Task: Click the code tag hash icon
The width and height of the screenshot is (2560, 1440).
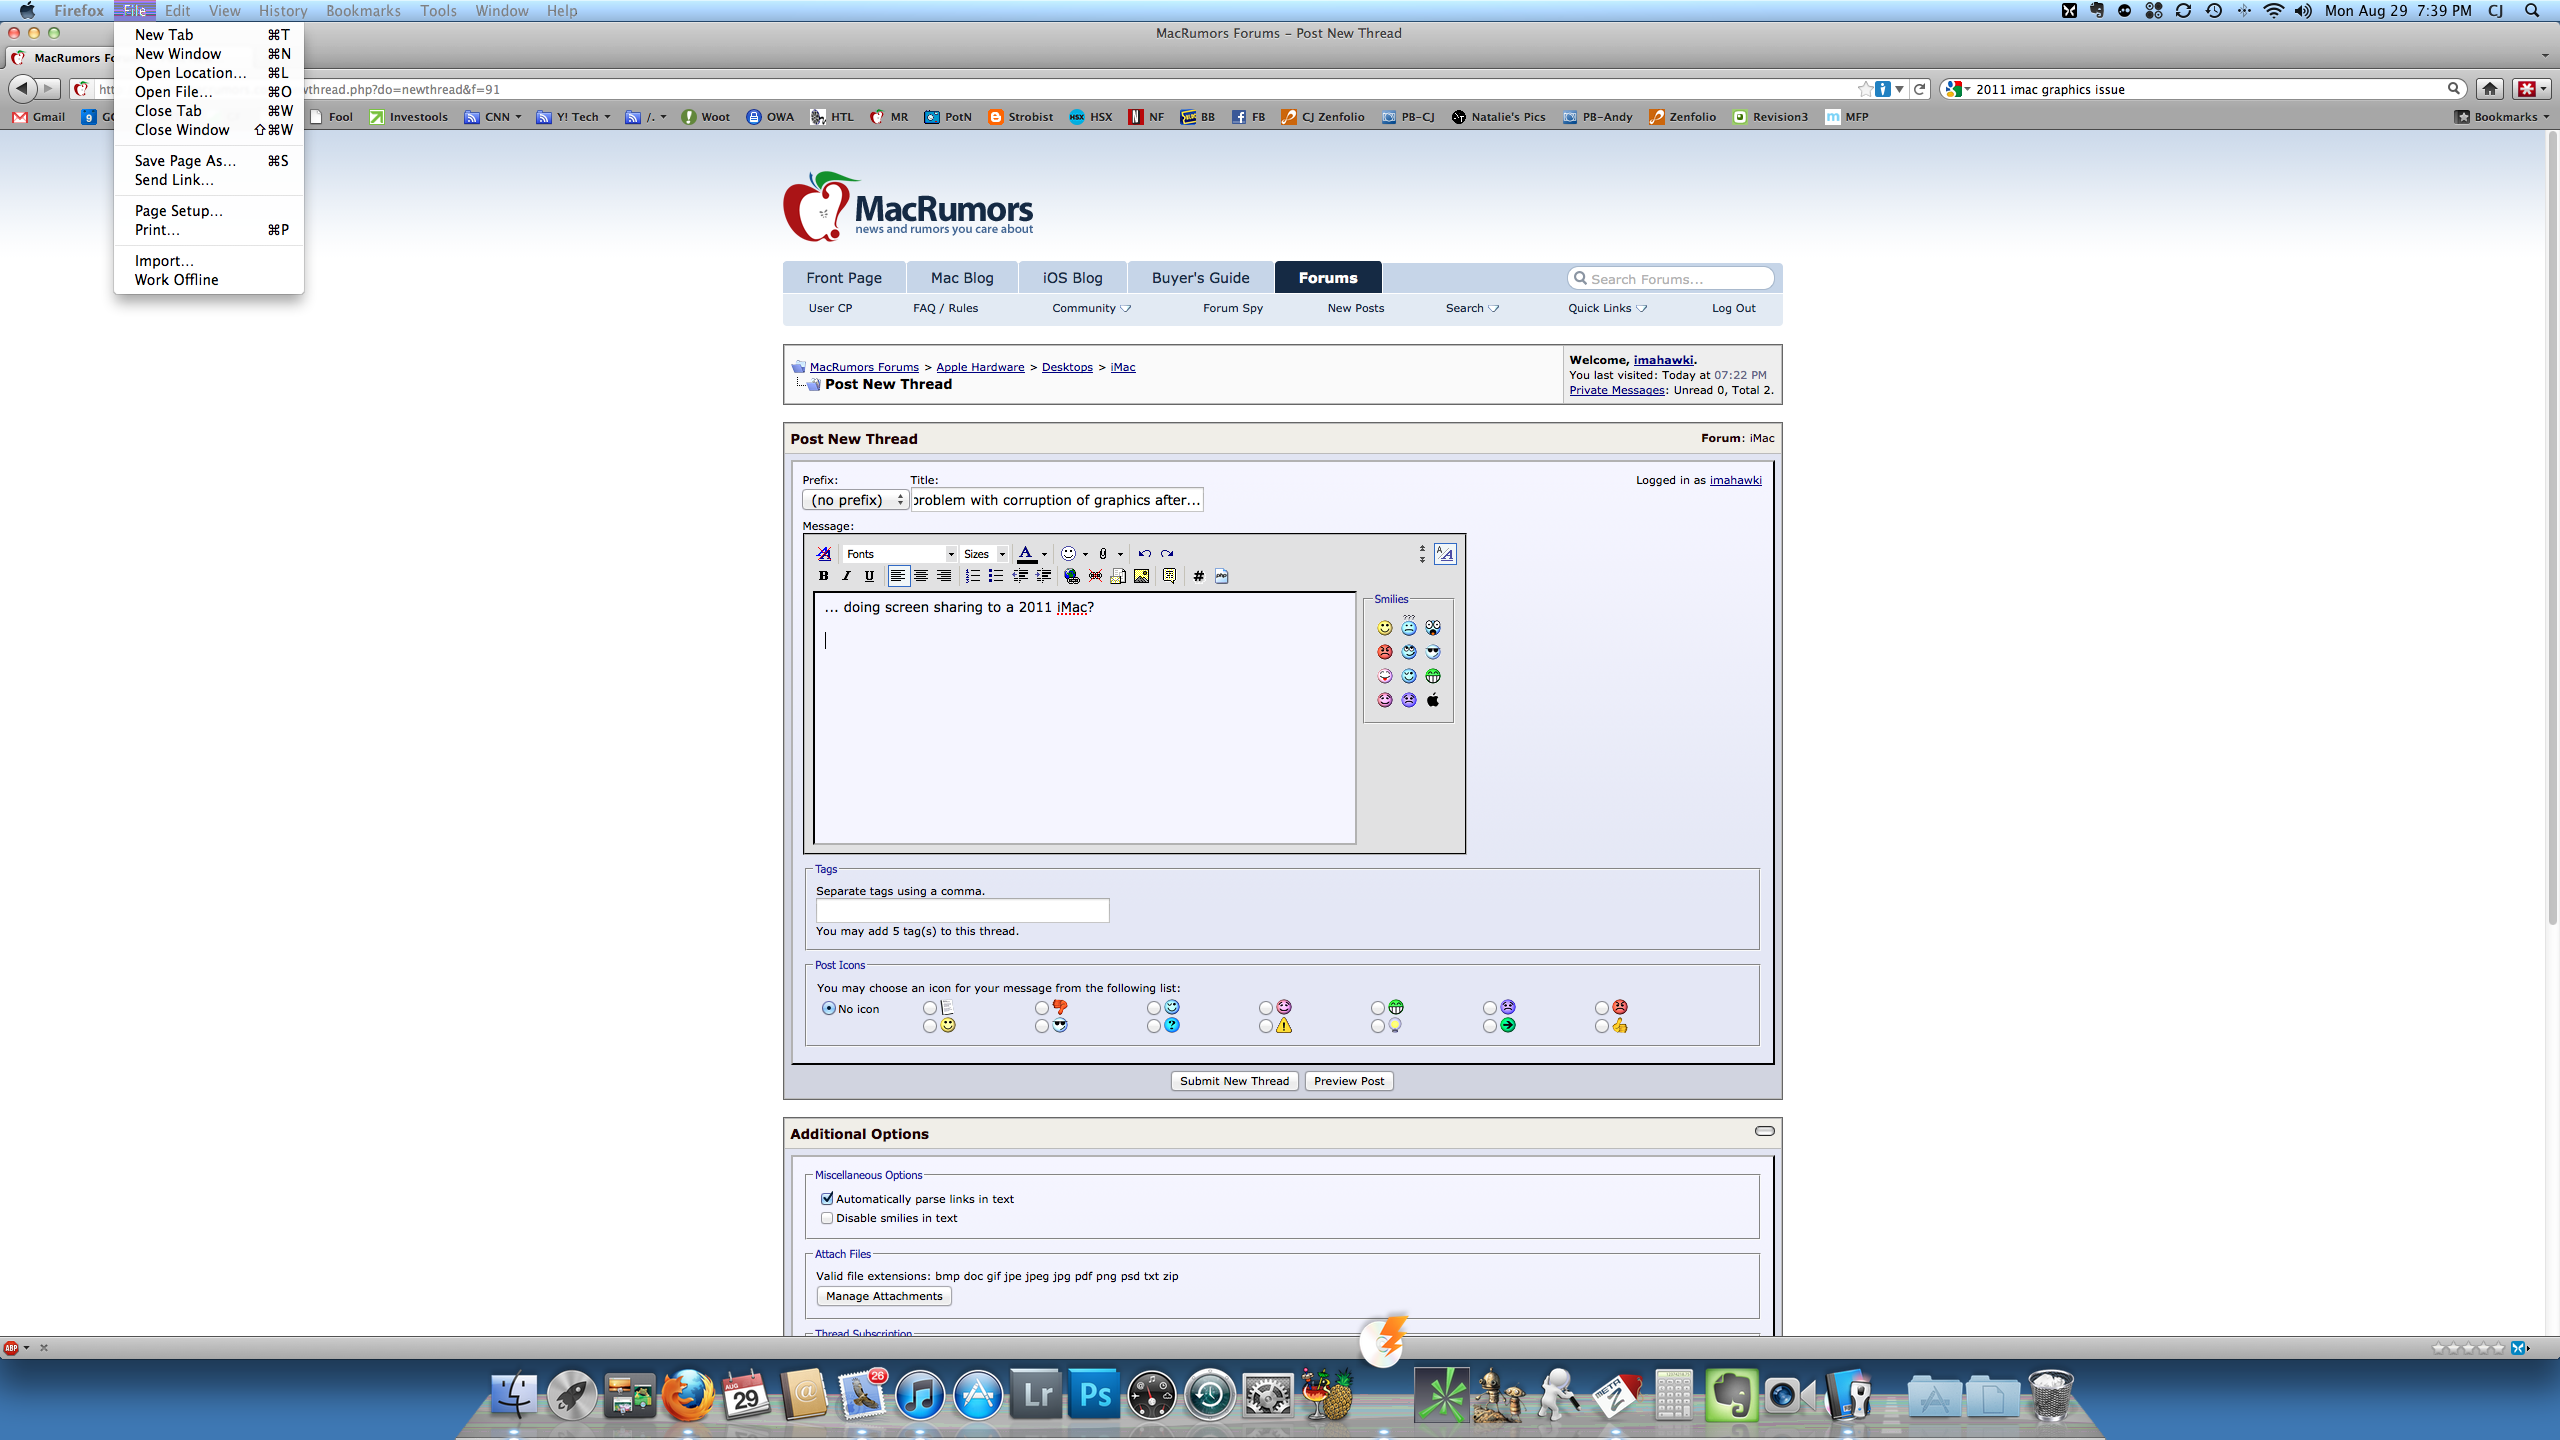Action: [1198, 576]
